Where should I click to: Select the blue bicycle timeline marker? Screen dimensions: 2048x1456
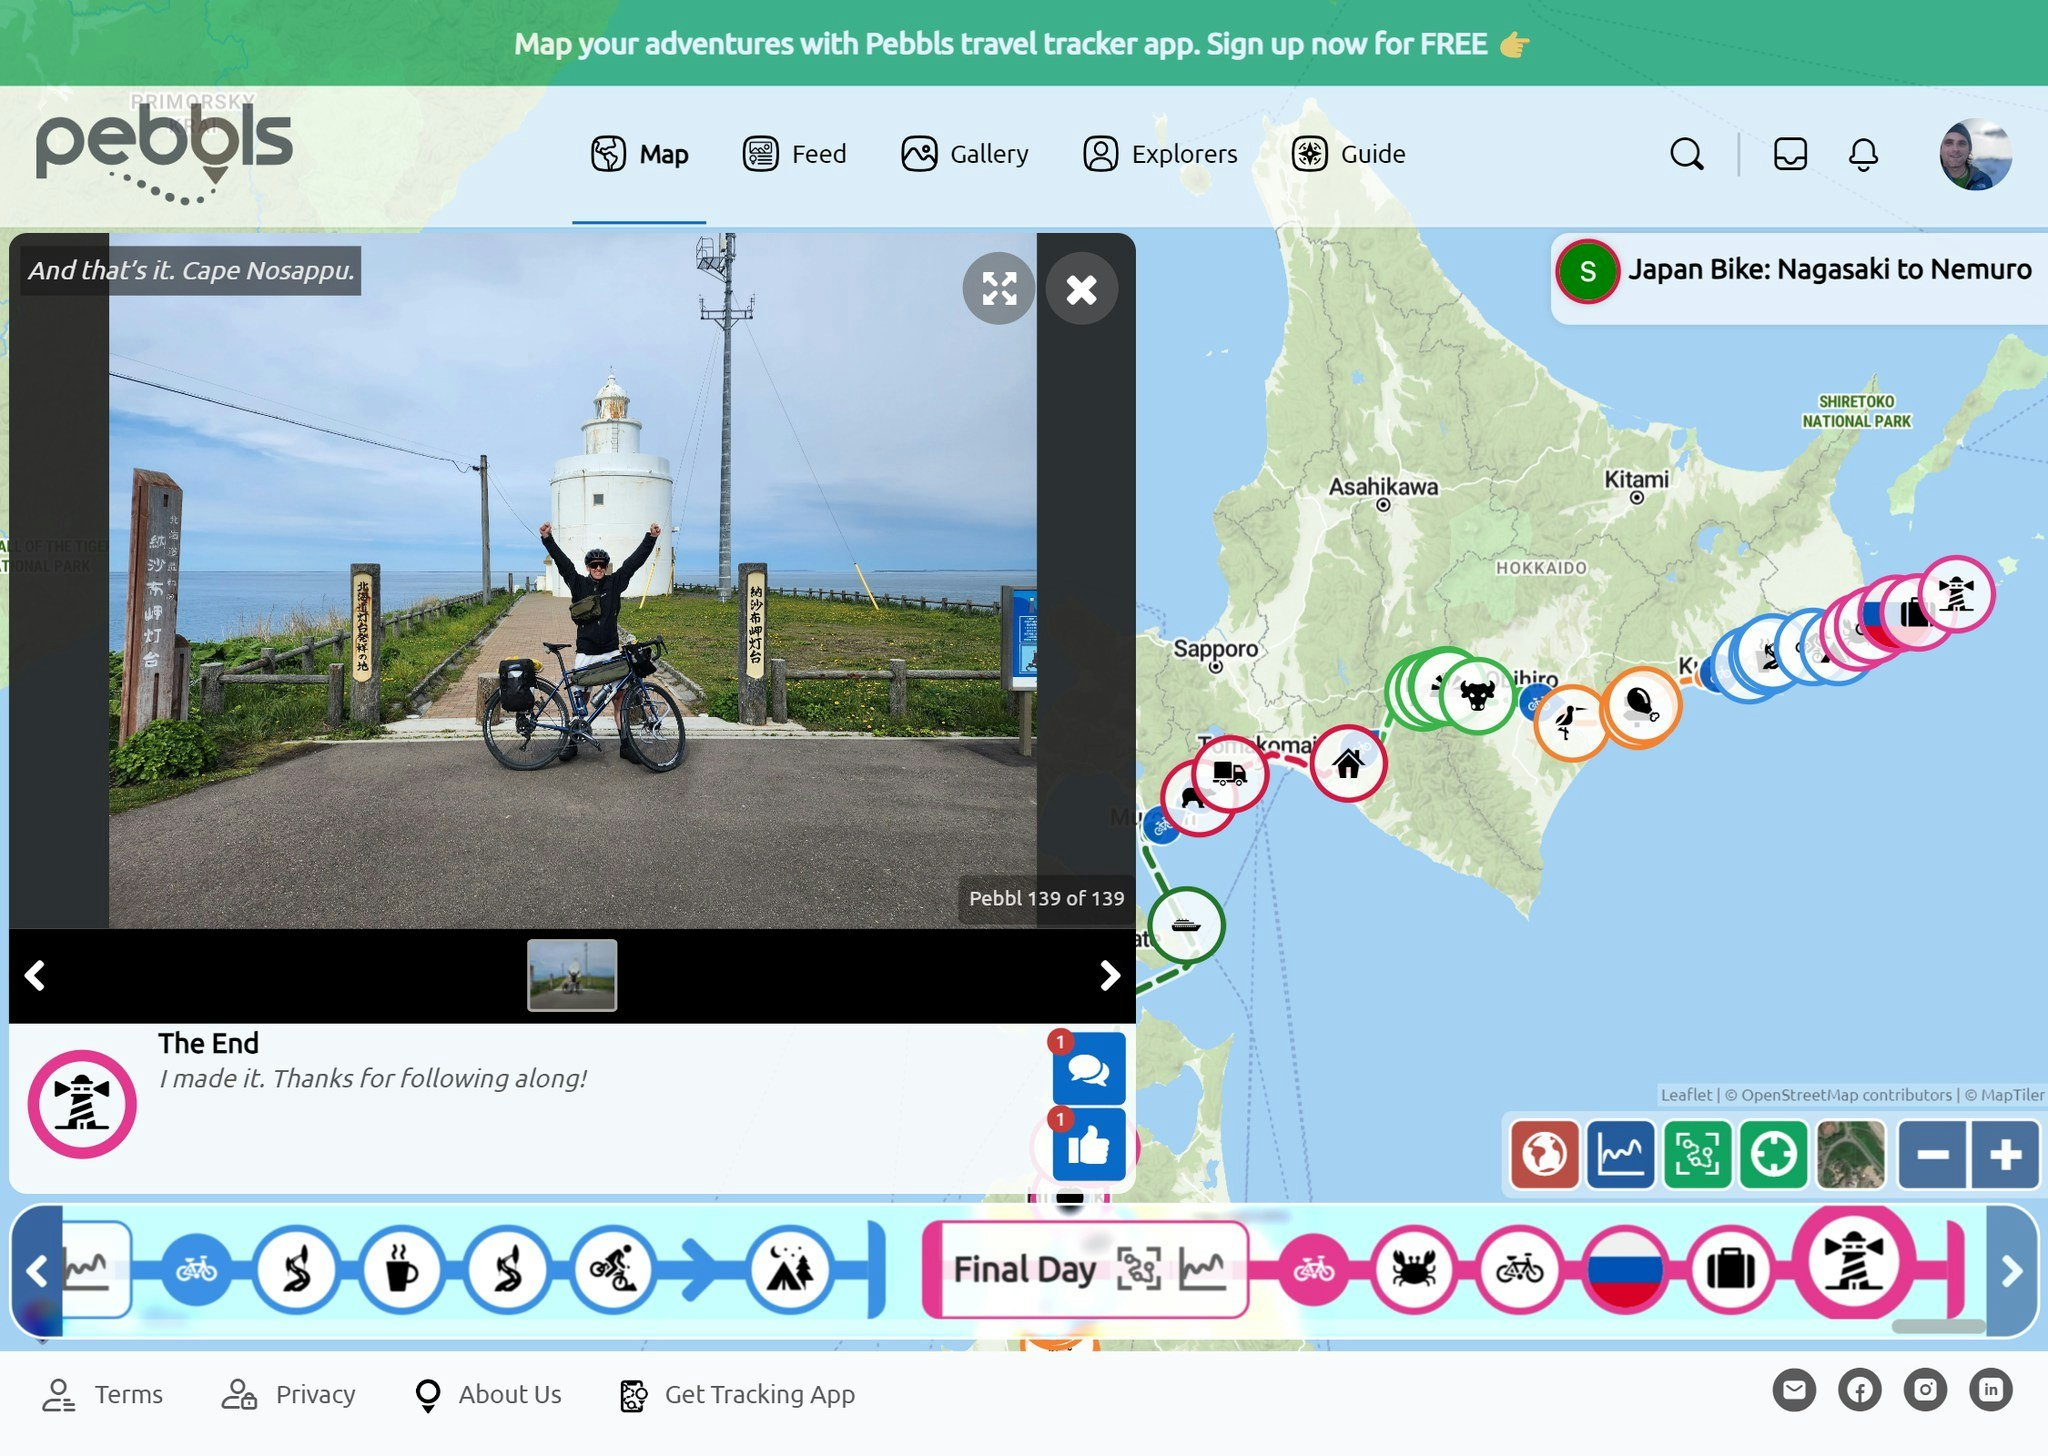point(196,1270)
